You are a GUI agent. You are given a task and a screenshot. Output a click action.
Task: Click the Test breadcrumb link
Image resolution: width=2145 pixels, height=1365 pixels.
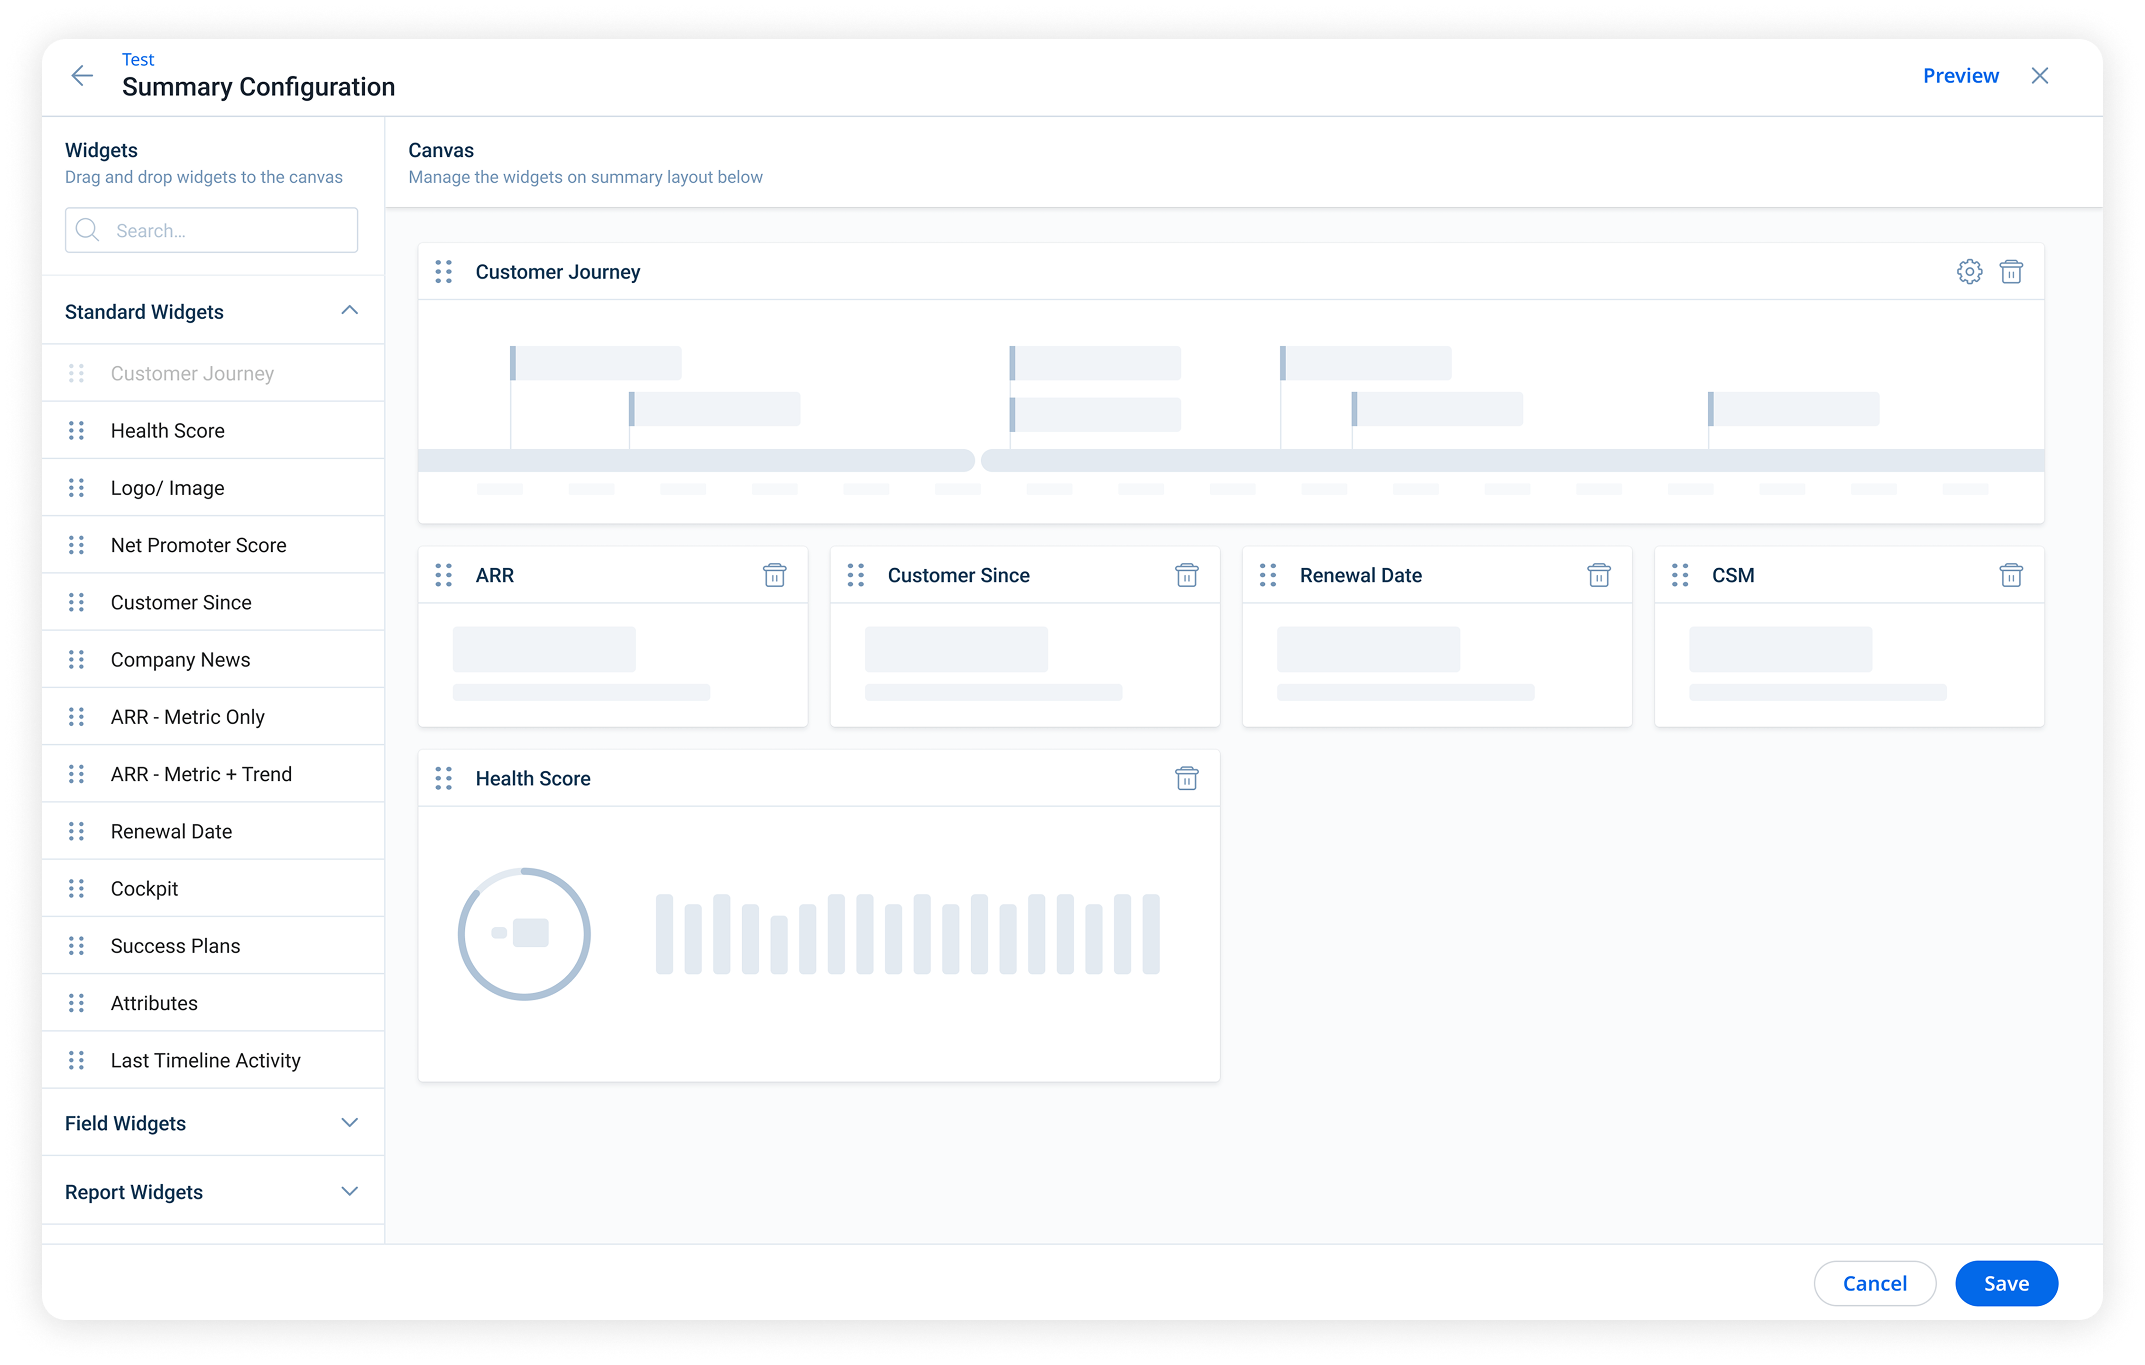[138, 59]
